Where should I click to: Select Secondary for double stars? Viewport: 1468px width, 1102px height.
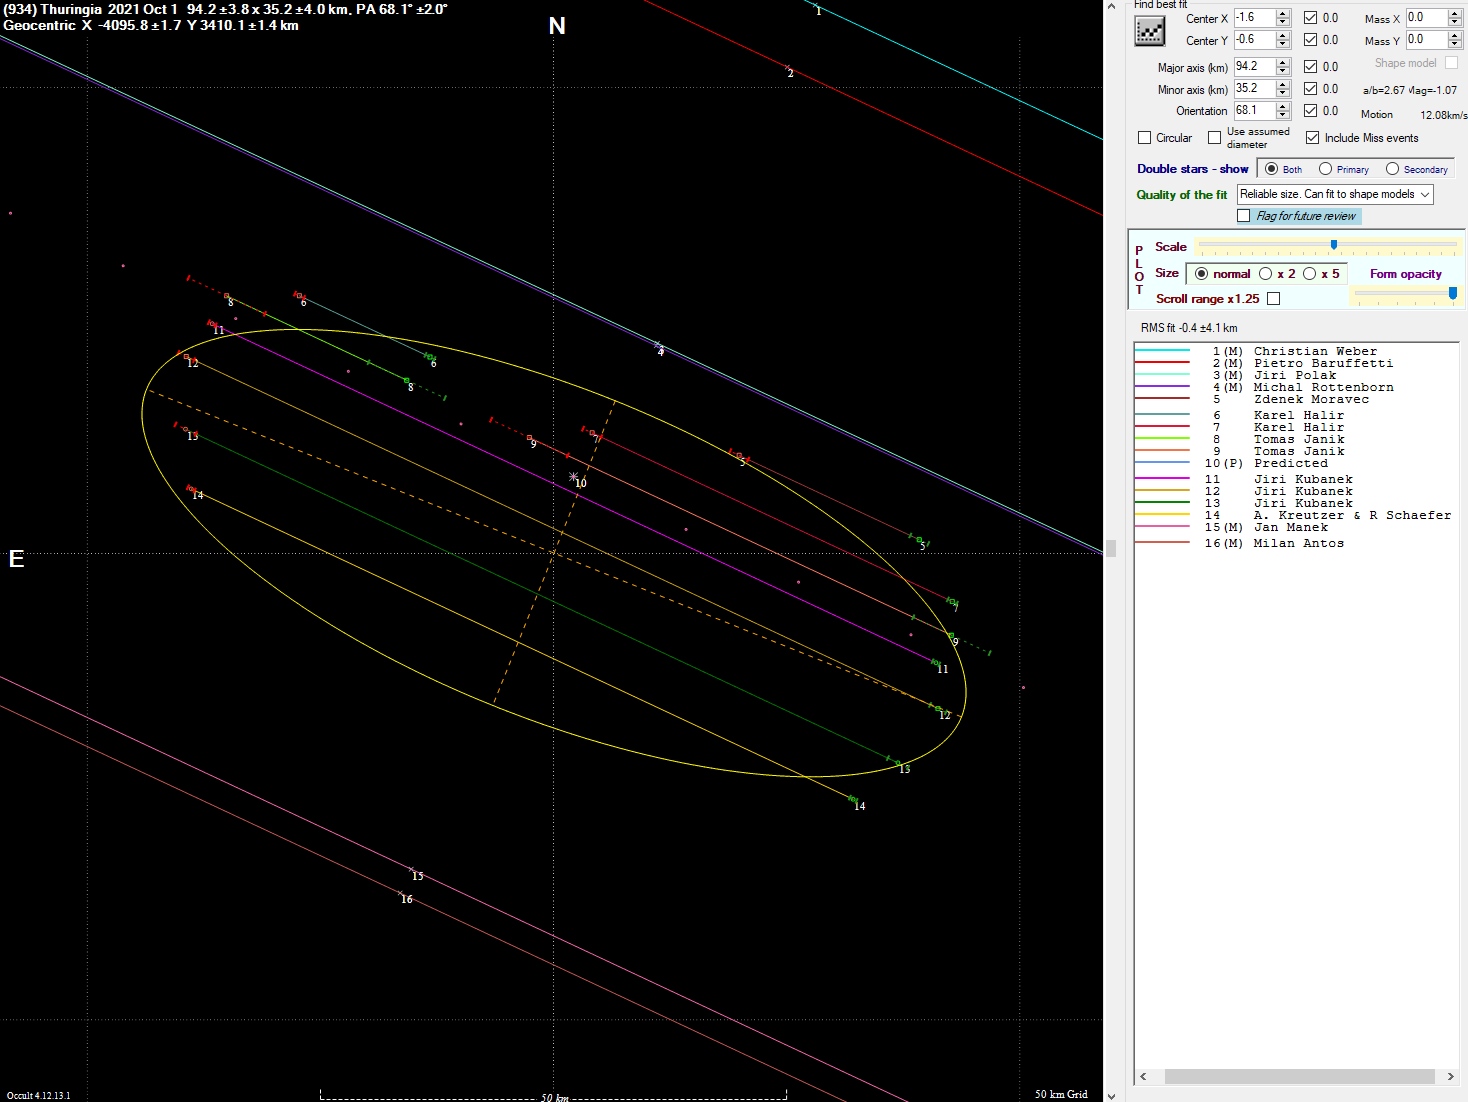pos(1392,169)
